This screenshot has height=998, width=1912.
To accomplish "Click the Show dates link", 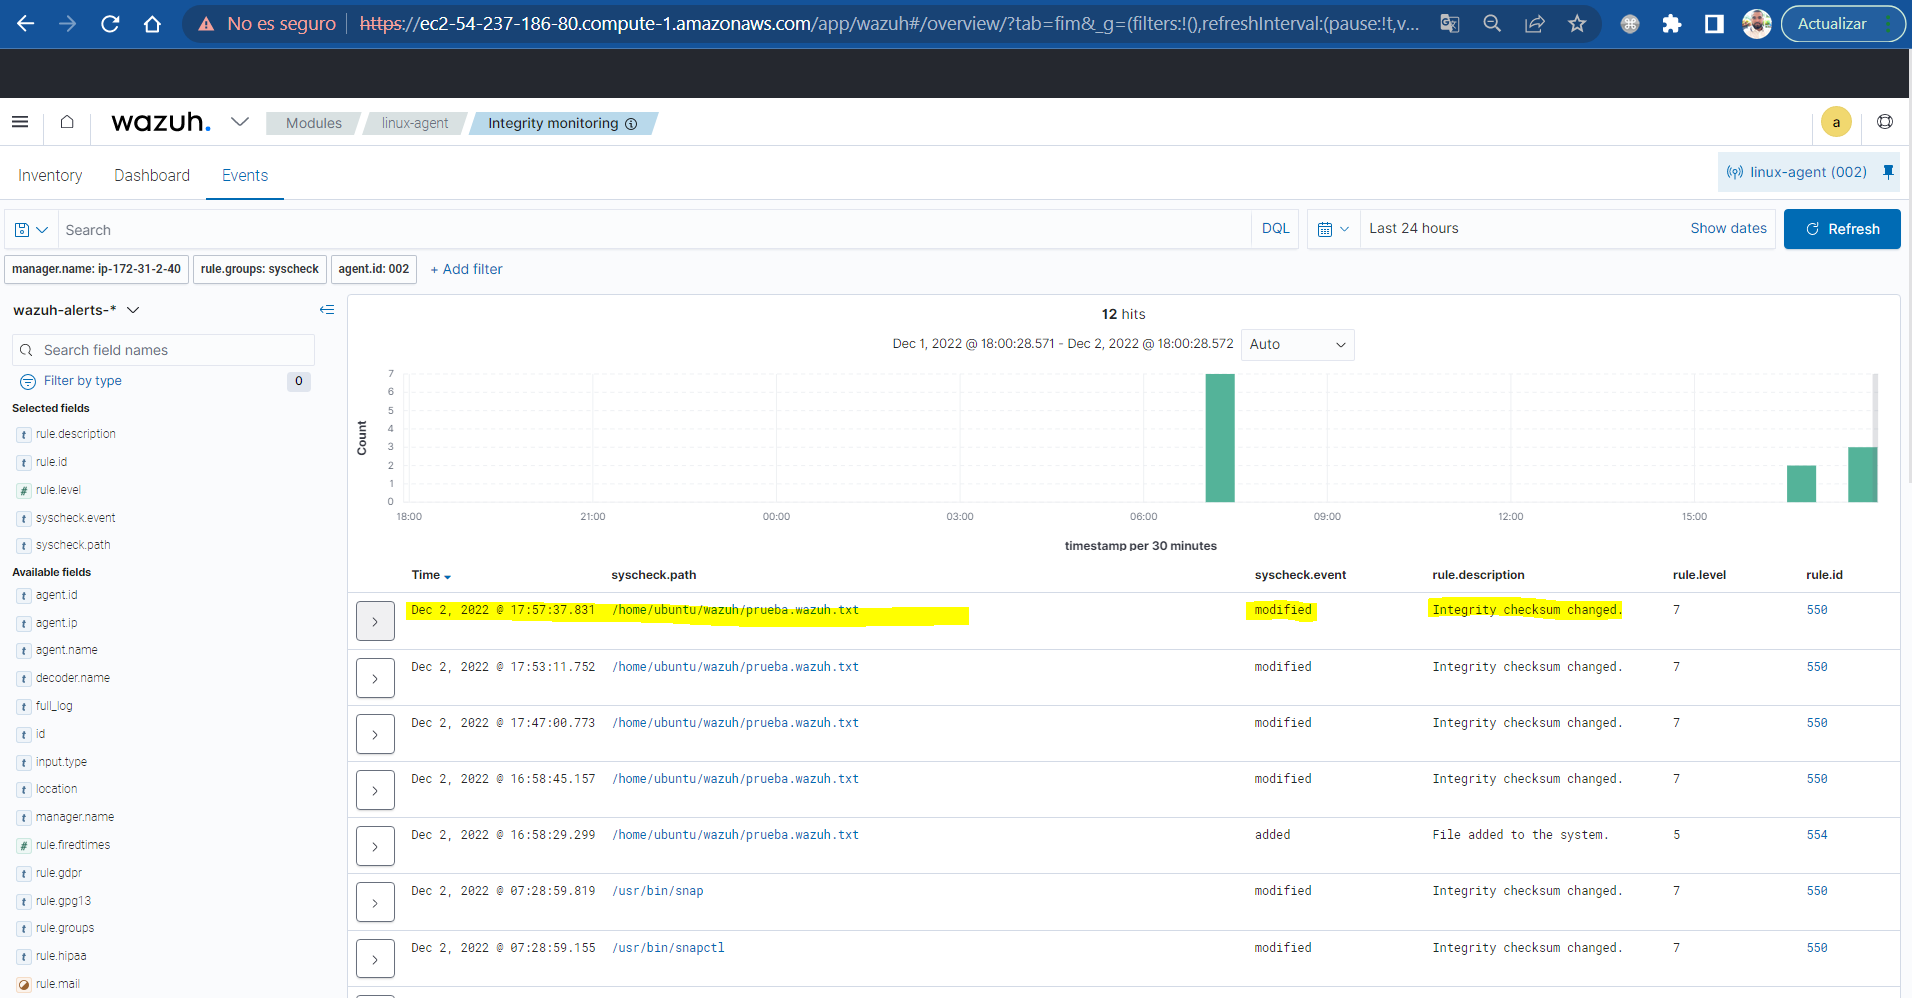I will coord(1728,228).
